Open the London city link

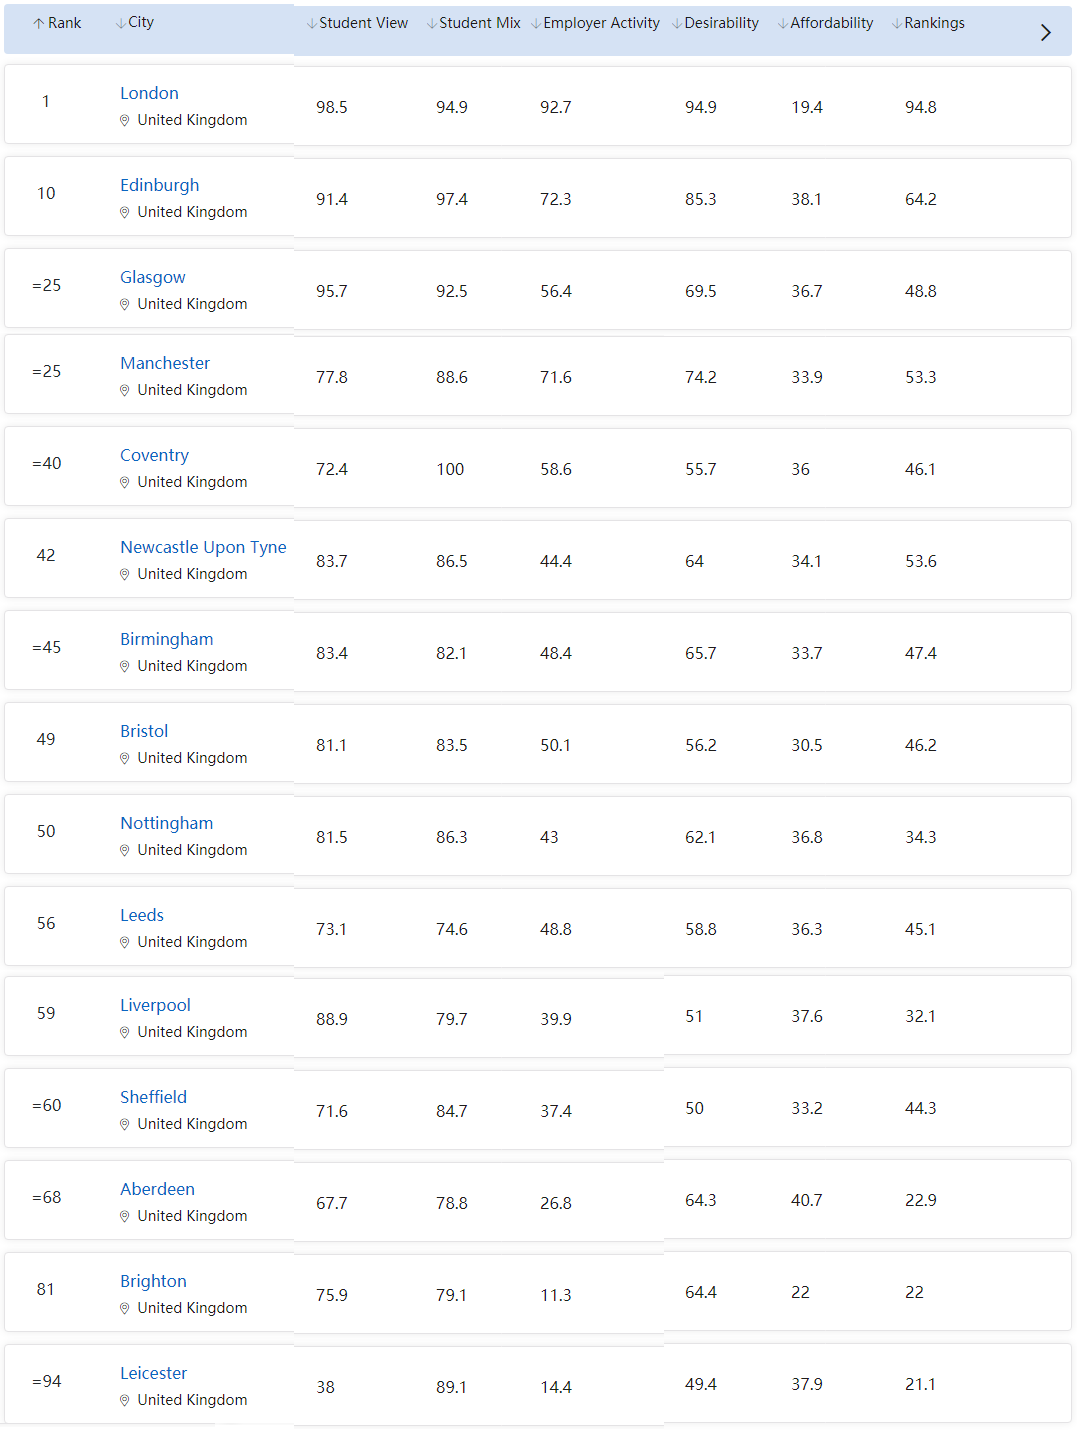149,93
